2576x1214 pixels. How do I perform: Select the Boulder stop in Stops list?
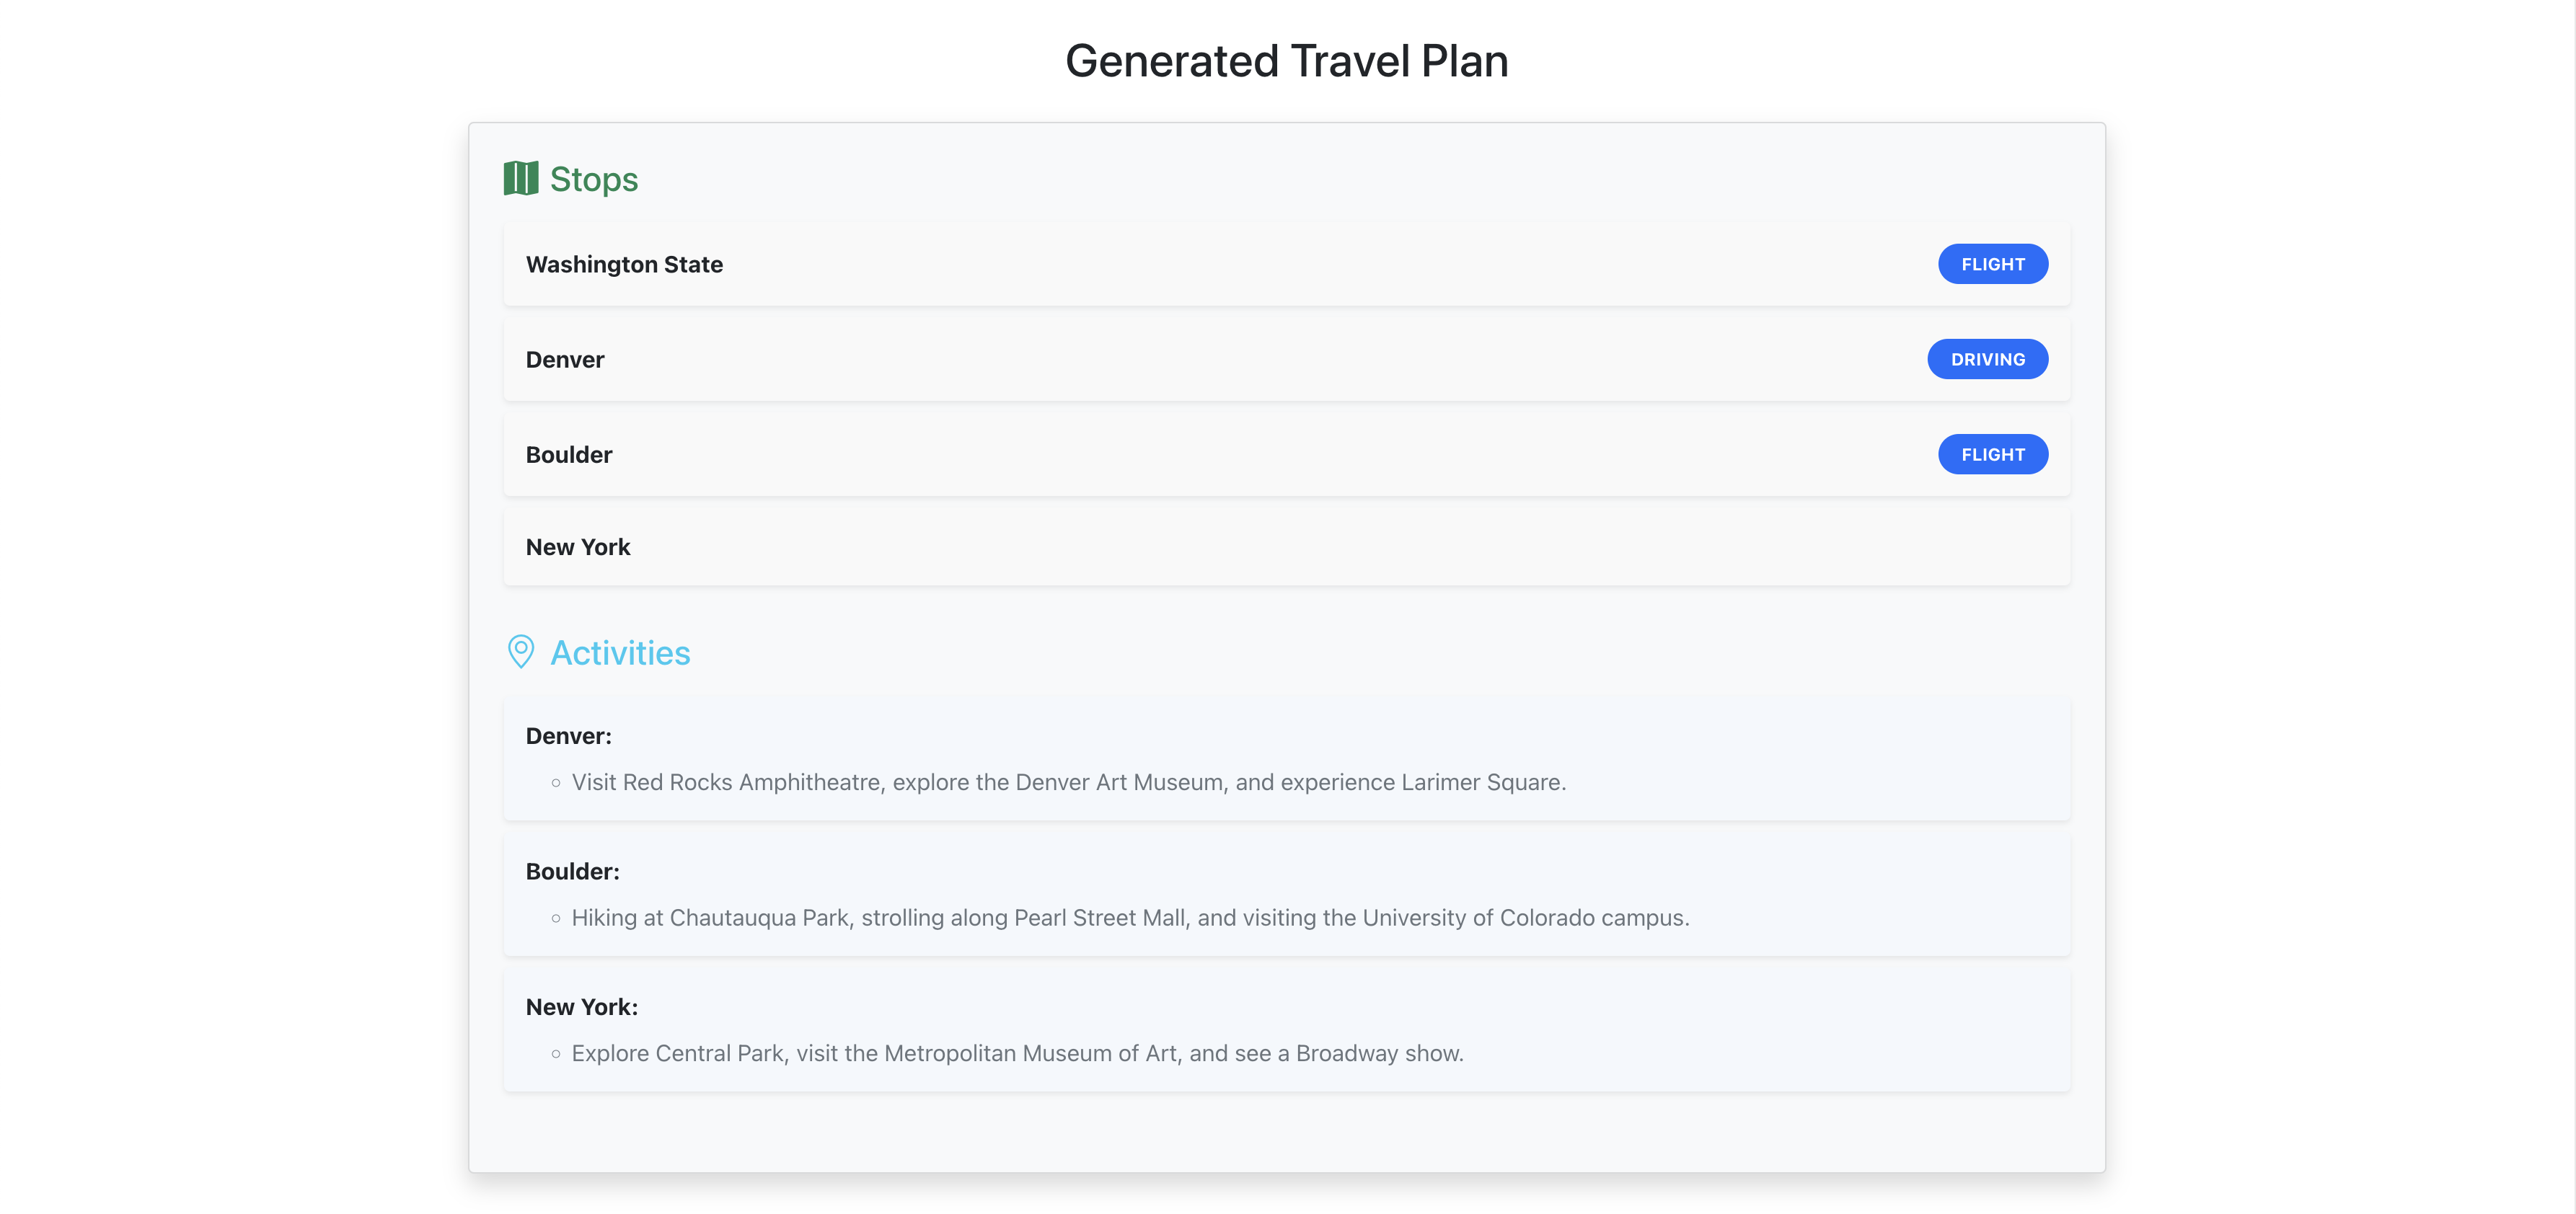click(569, 454)
